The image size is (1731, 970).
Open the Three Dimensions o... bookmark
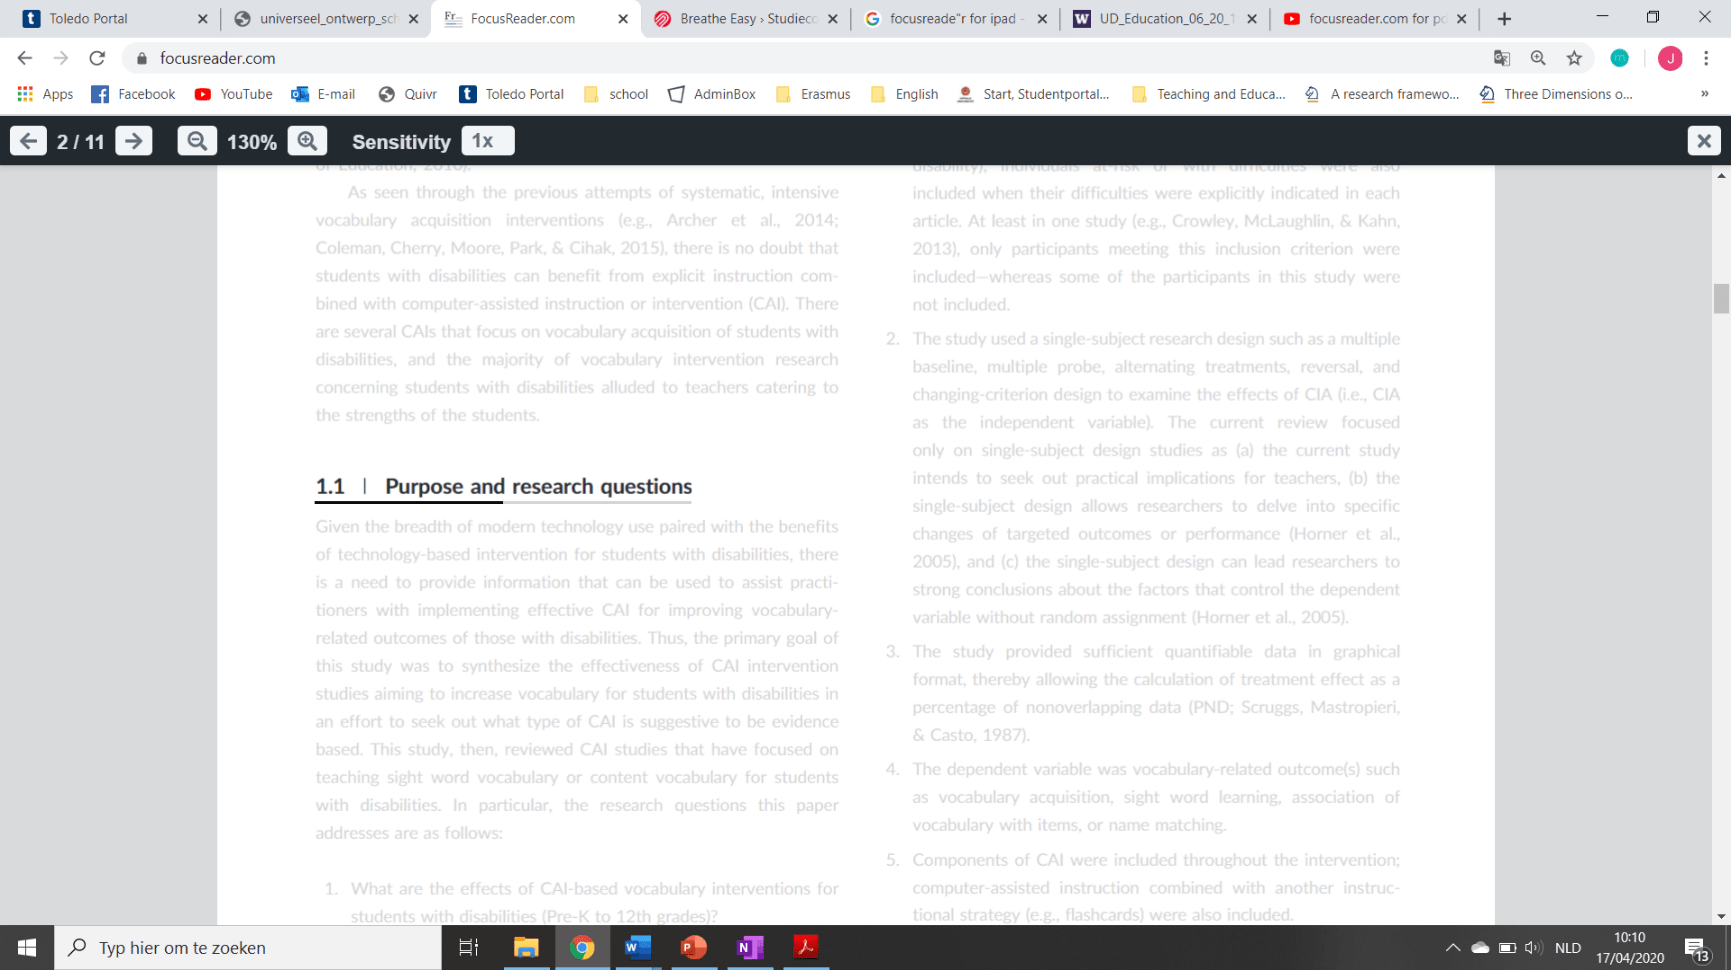click(x=1556, y=94)
